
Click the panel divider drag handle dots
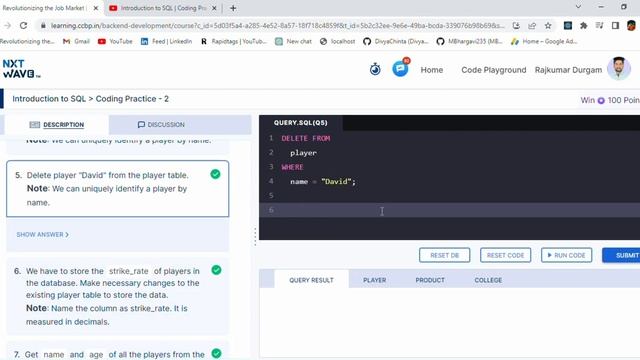coord(256,237)
